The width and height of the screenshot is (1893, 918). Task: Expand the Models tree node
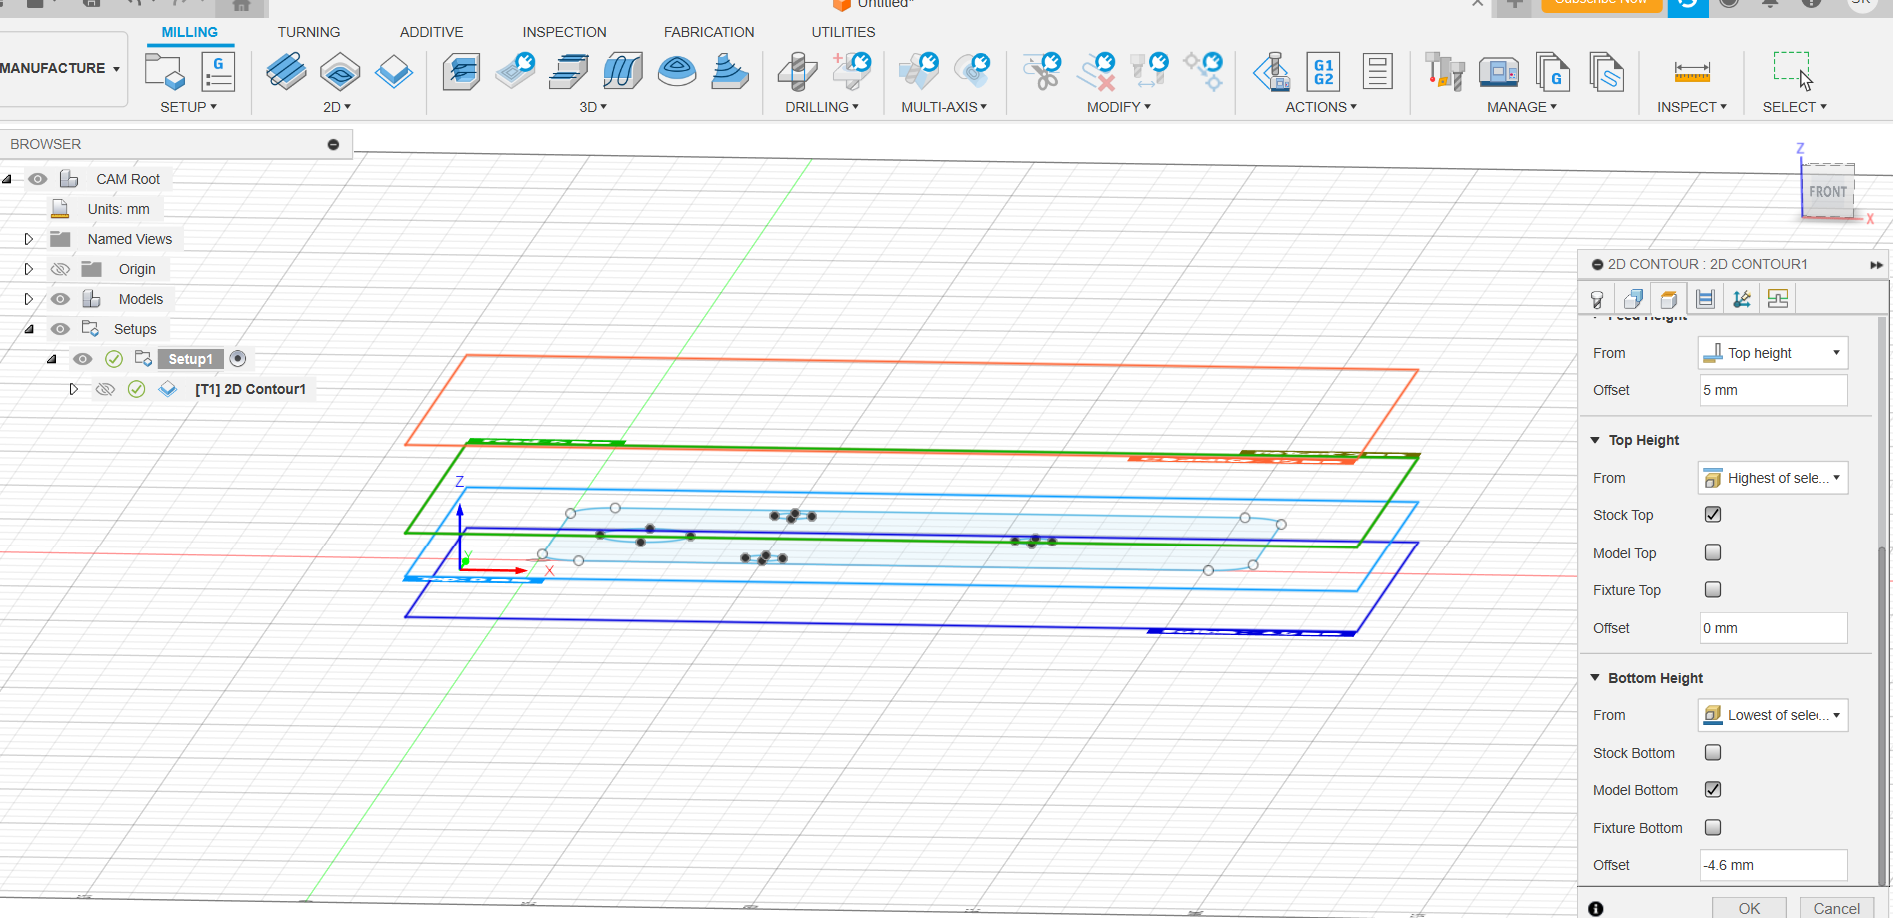click(28, 299)
